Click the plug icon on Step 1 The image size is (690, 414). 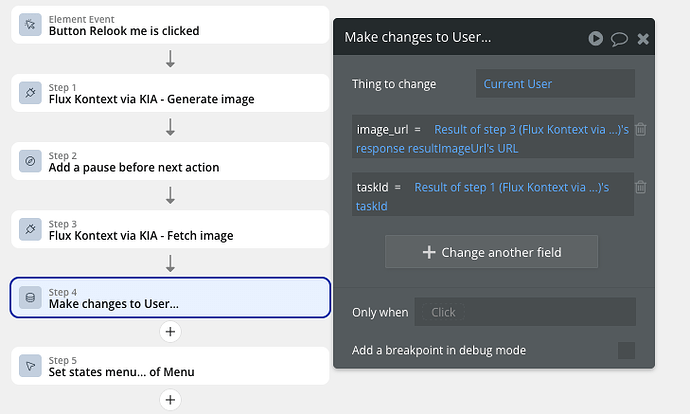[30, 93]
